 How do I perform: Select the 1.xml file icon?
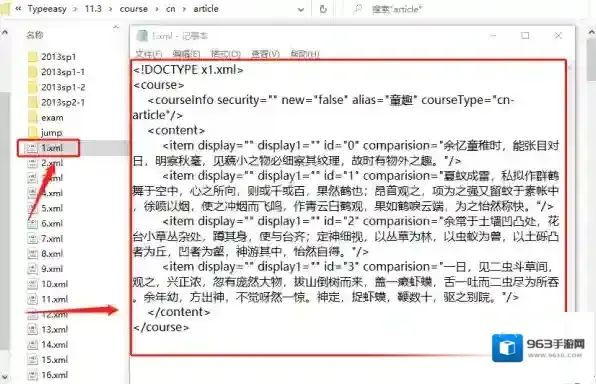tap(32, 148)
